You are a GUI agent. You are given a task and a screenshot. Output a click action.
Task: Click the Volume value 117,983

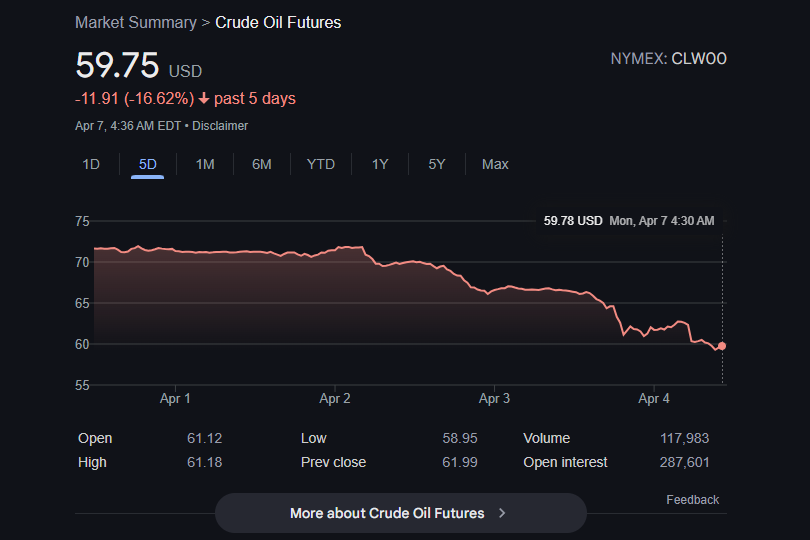coord(684,438)
